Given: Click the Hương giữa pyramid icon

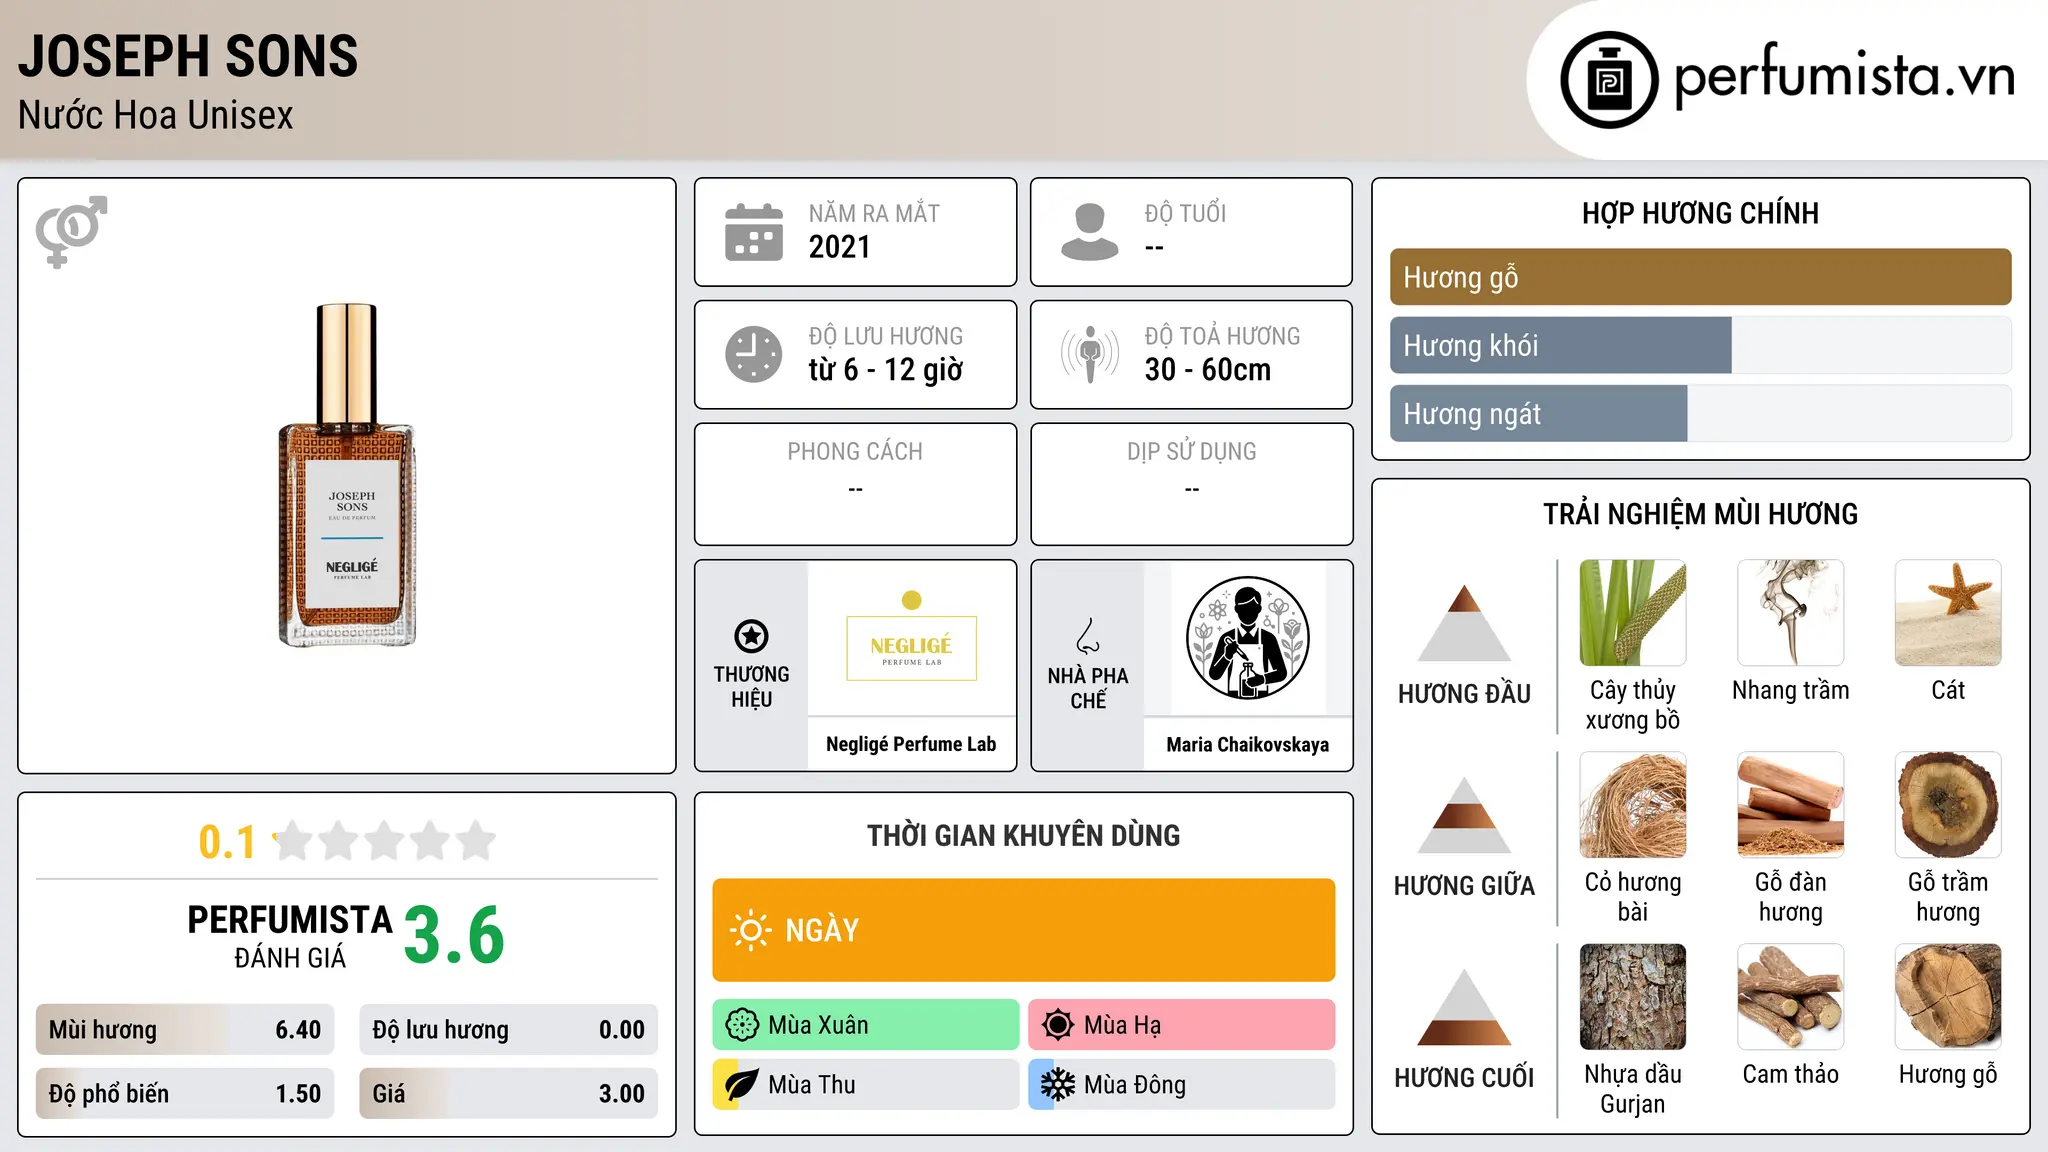Looking at the screenshot, I should (x=1464, y=814).
